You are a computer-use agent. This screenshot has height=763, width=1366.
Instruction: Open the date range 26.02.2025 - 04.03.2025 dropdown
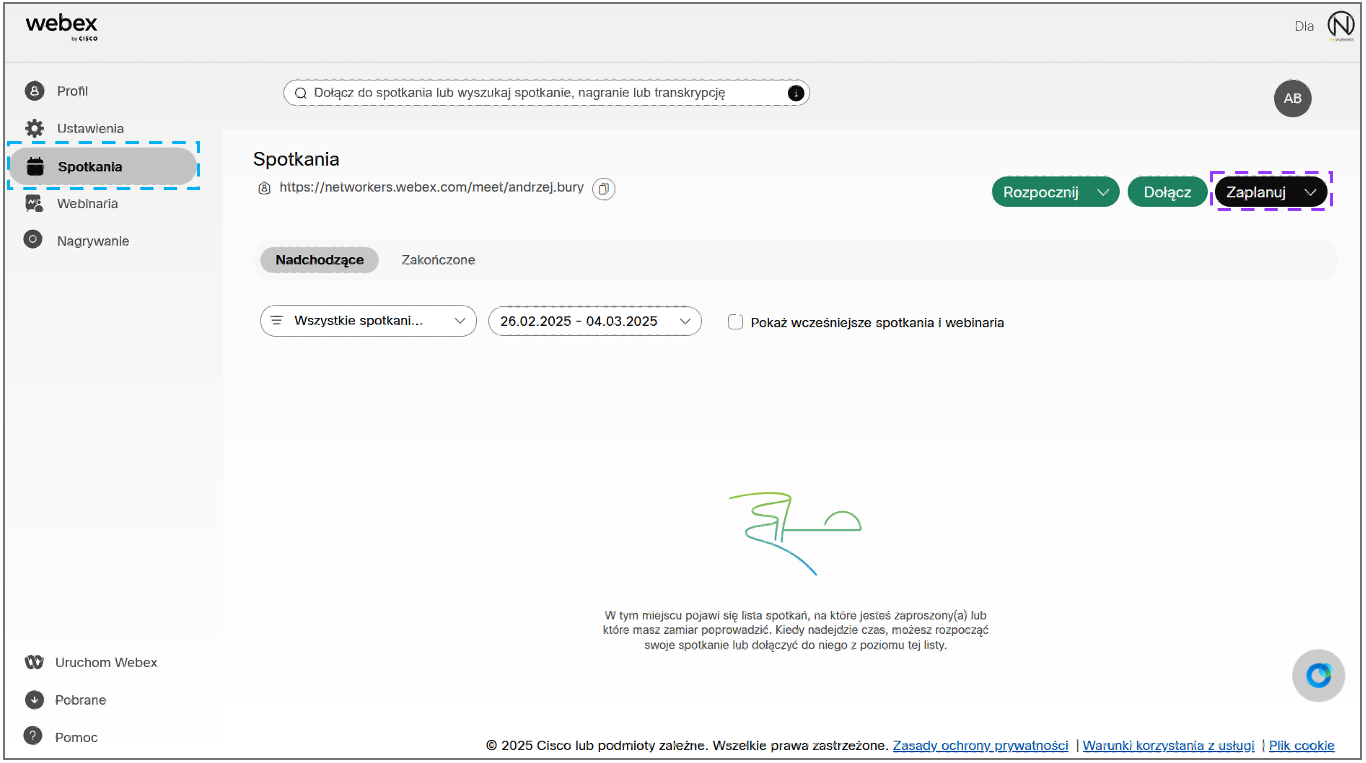595,321
